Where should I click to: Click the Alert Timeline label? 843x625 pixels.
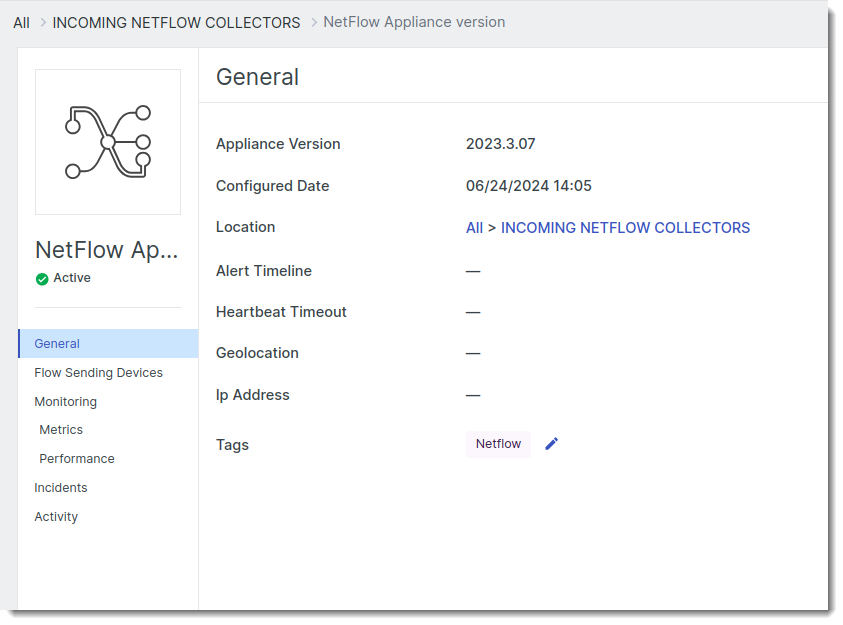(x=263, y=271)
